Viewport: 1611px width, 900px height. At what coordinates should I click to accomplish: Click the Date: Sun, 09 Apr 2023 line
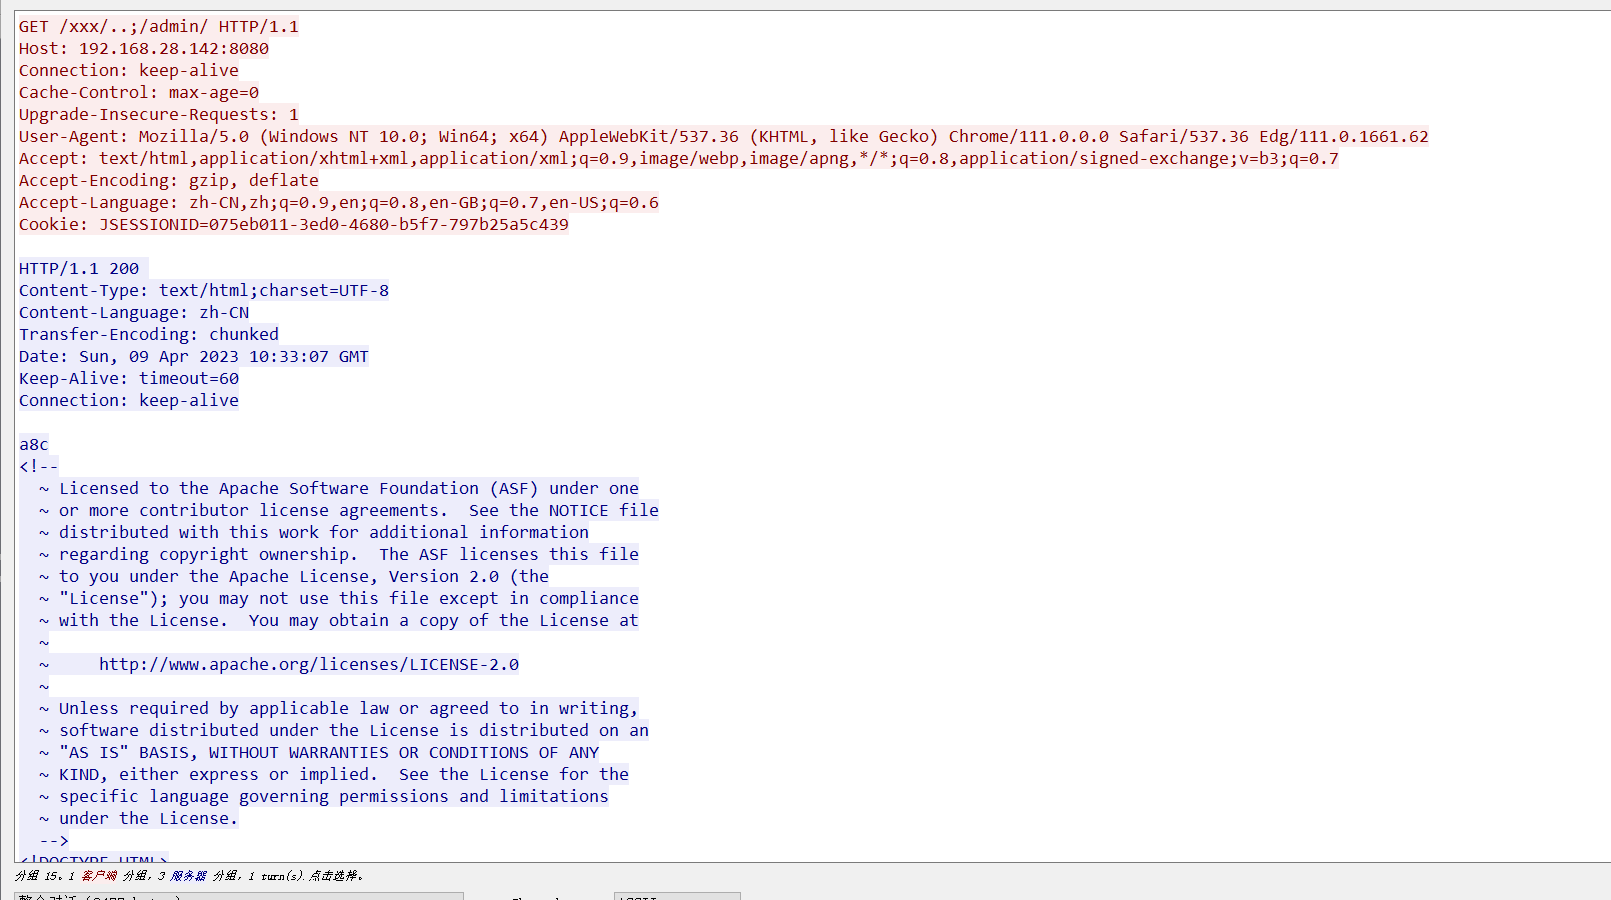tap(194, 356)
